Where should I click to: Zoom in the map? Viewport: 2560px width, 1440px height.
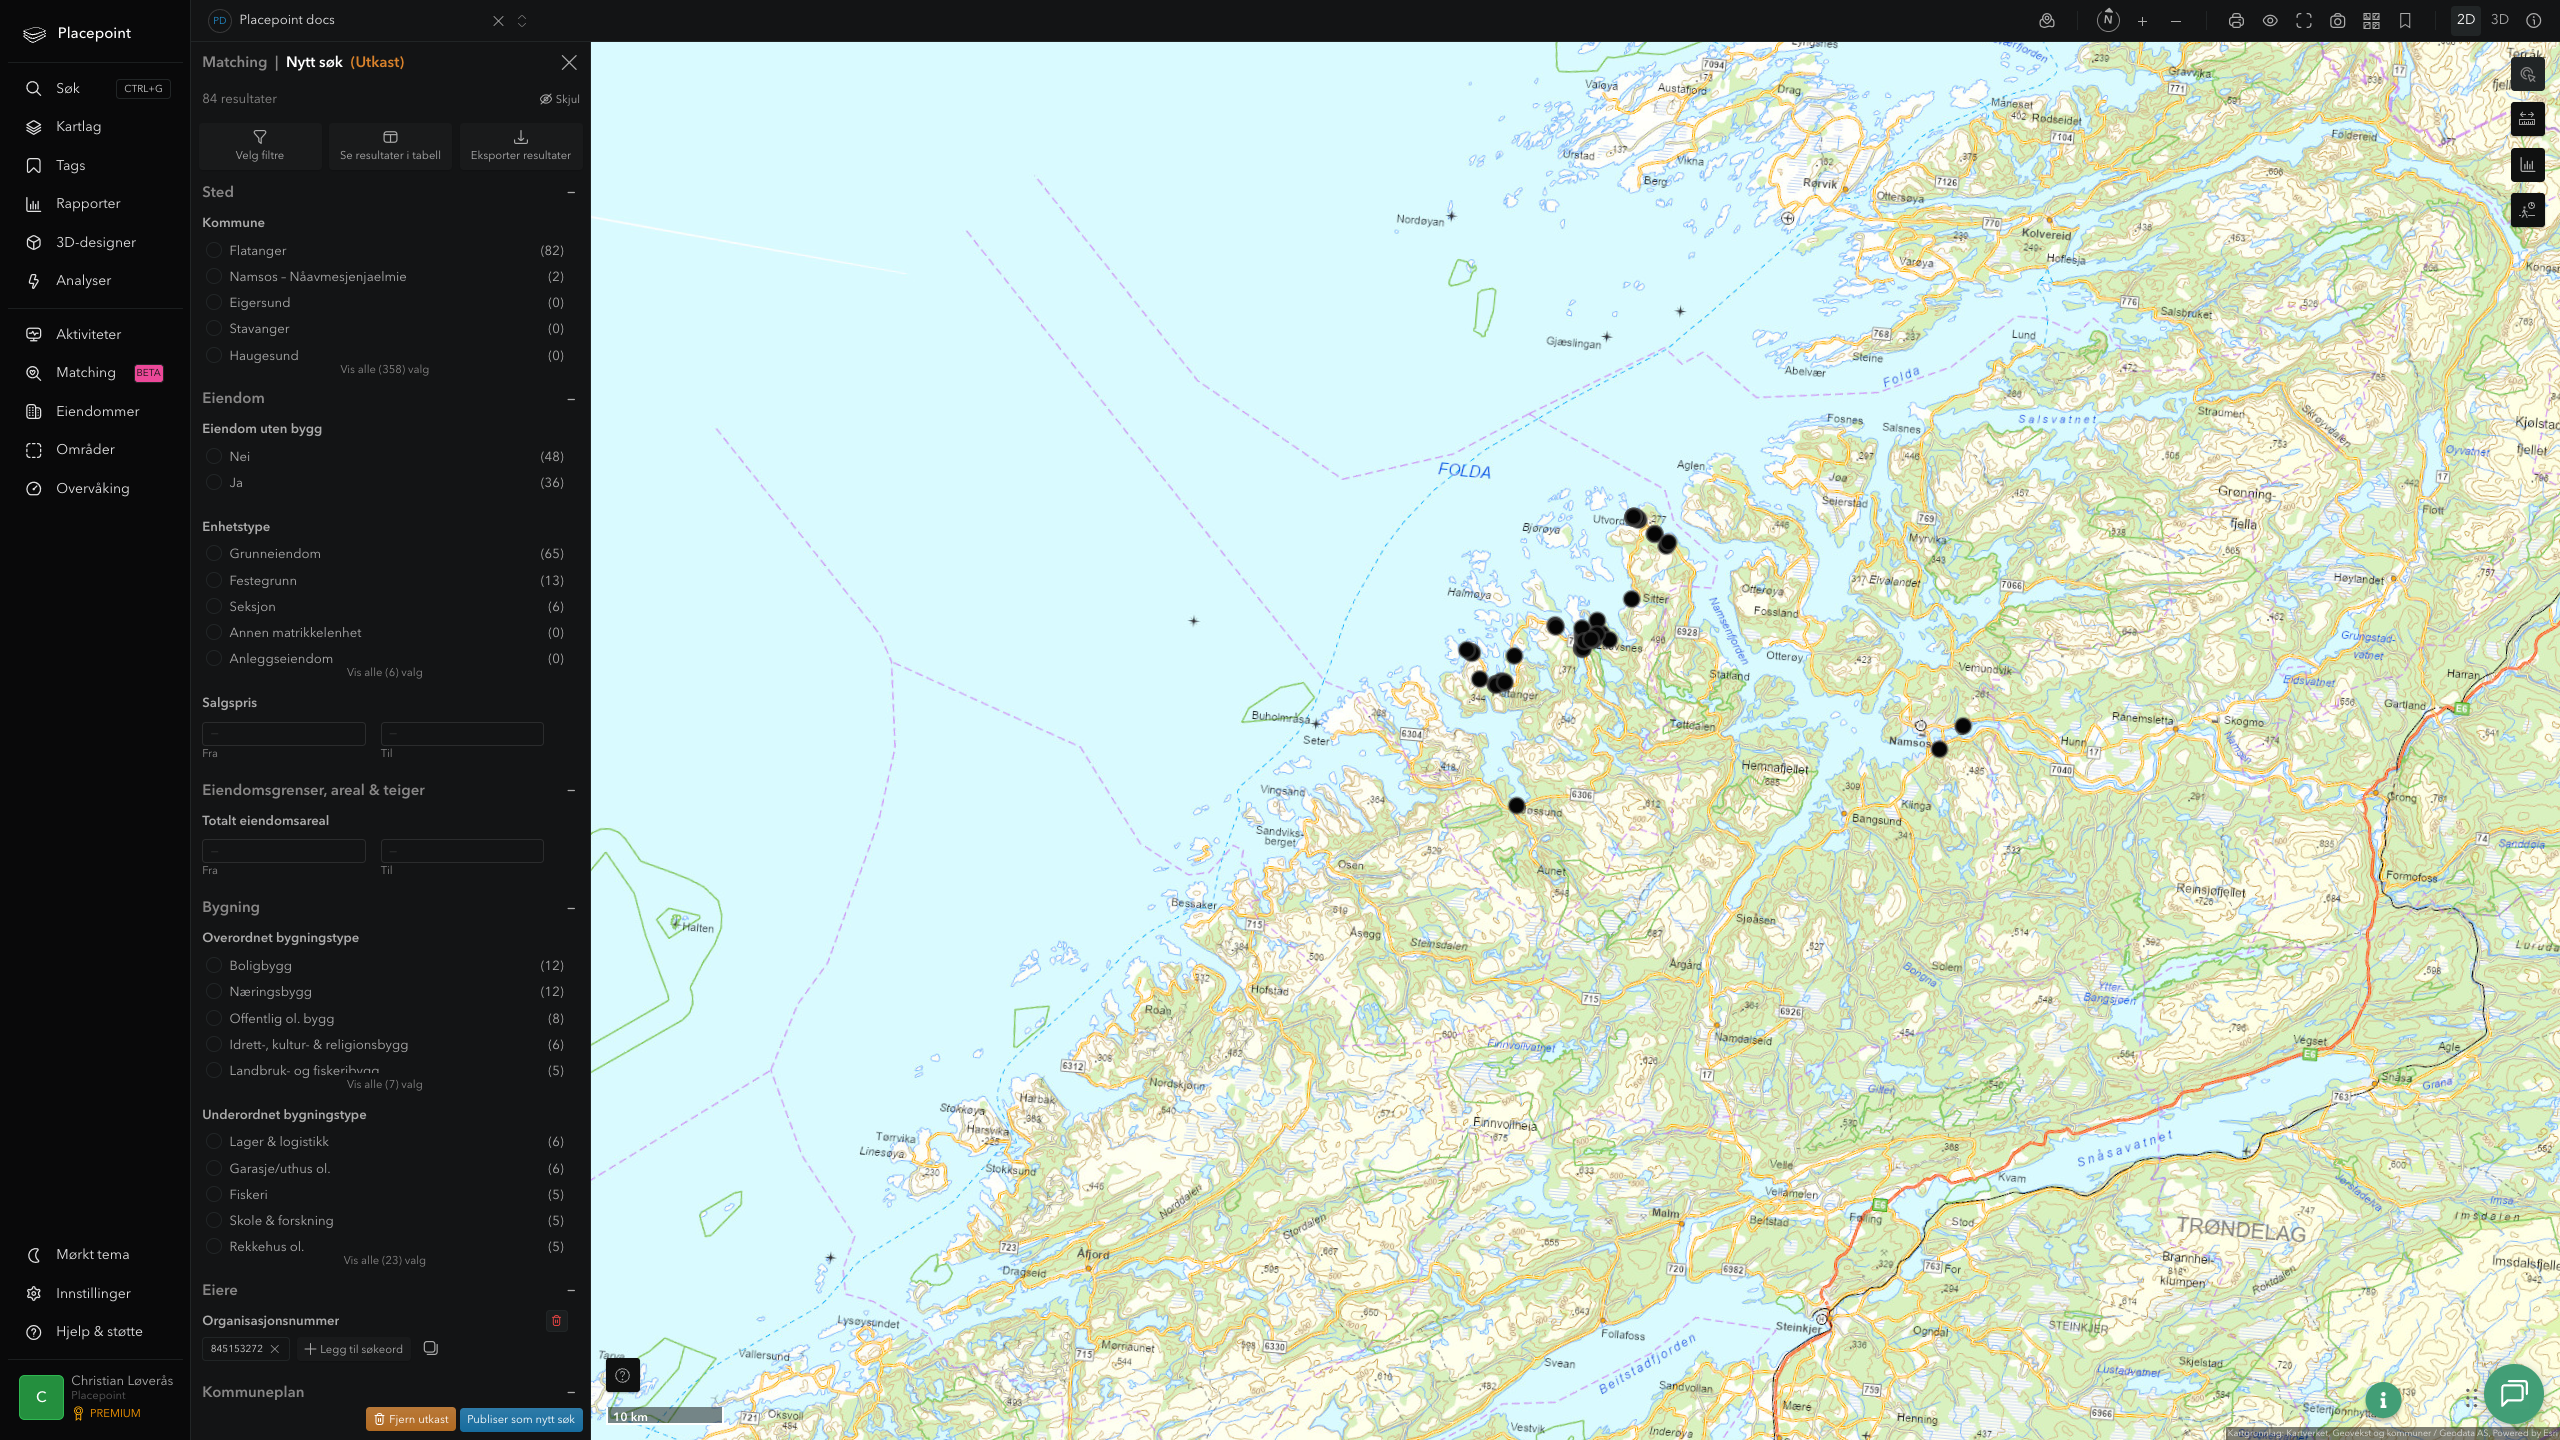(x=2142, y=21)
